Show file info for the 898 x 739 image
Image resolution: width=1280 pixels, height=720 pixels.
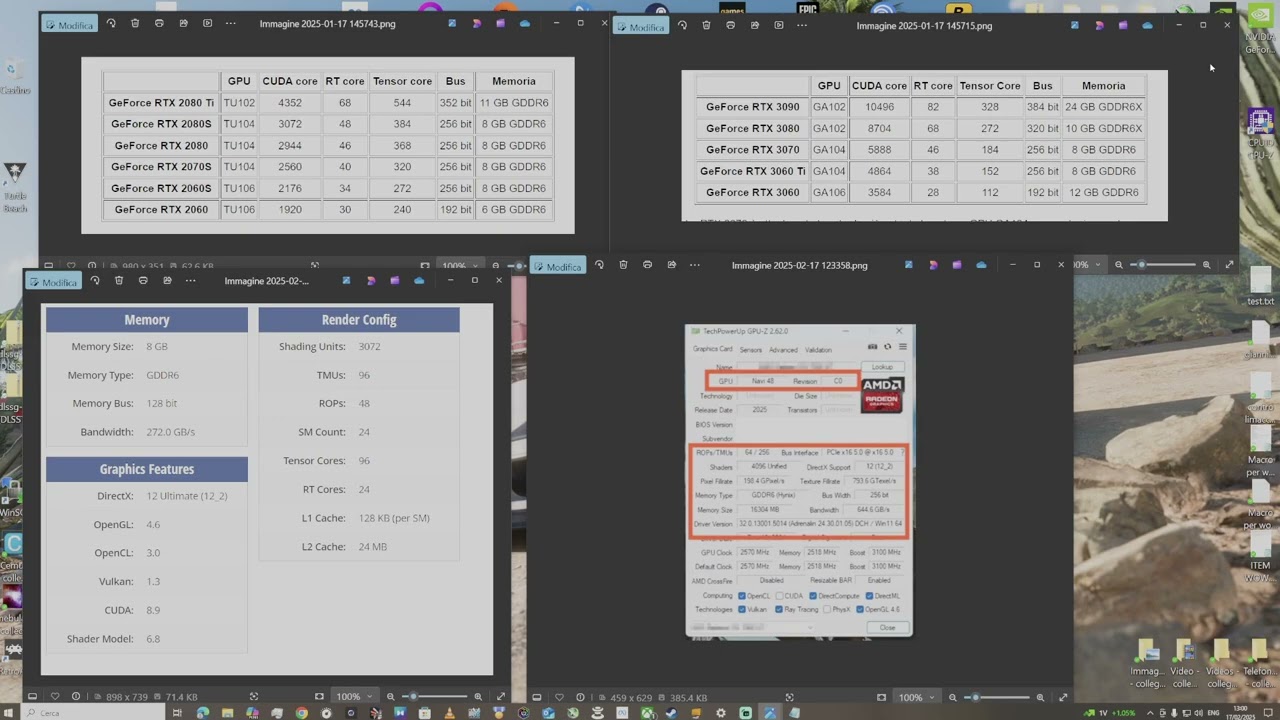coord(76,697)
